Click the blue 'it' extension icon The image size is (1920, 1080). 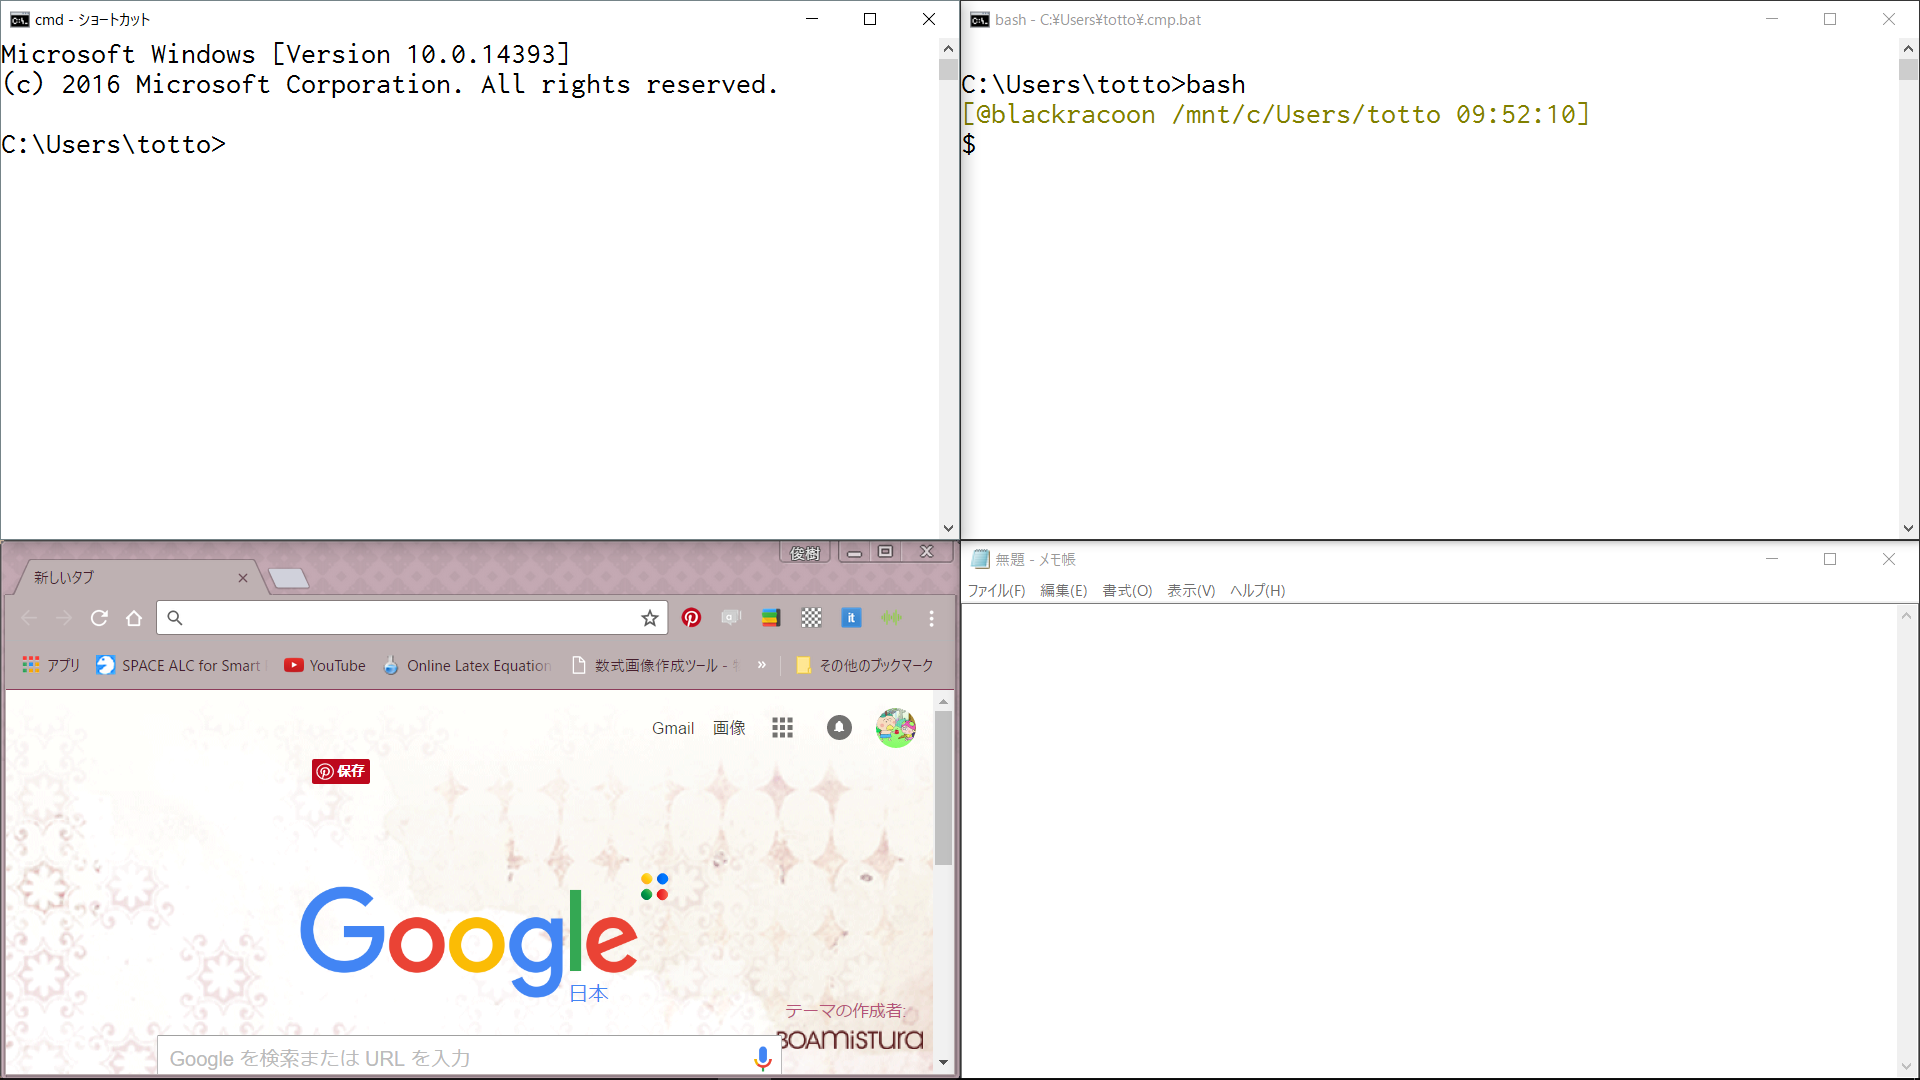pyautogui.click(x=851, y=618)
